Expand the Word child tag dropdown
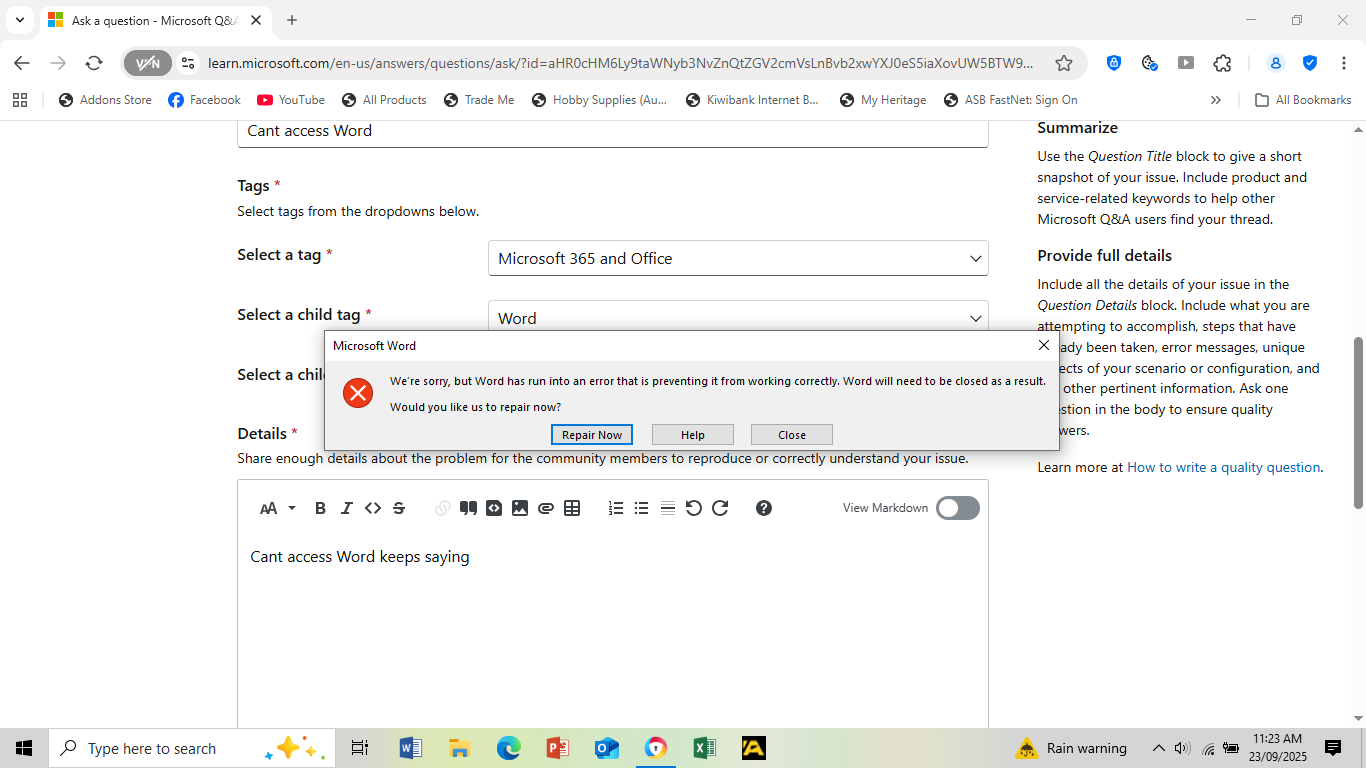The height and width of the screenshot is (768, 1366). (x=738, y=317)
